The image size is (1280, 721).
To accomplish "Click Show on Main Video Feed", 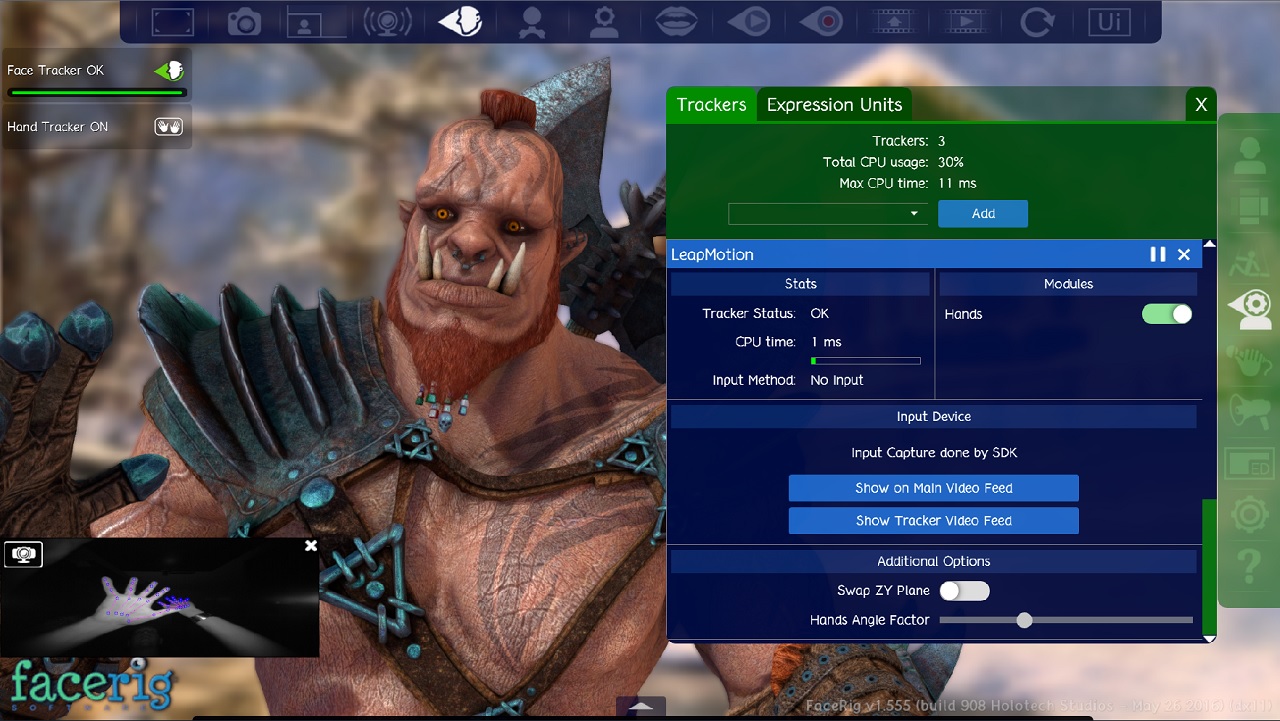I will point(933,488).
